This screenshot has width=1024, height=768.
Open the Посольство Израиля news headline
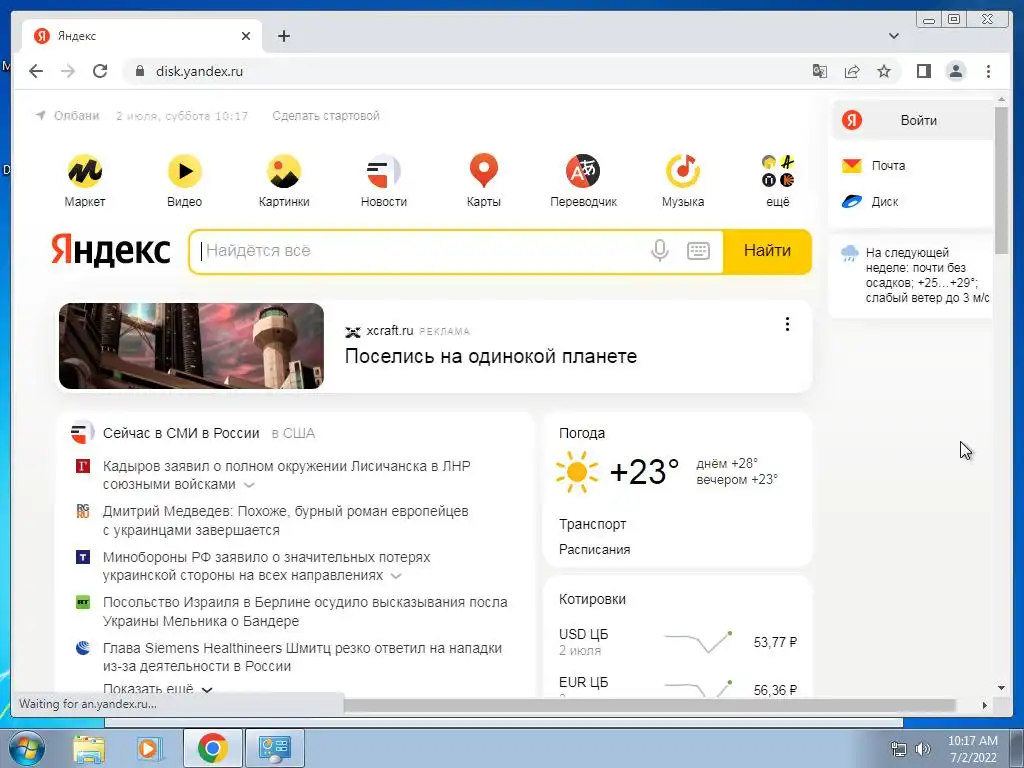pyautogui.click(x=305, y=611)
